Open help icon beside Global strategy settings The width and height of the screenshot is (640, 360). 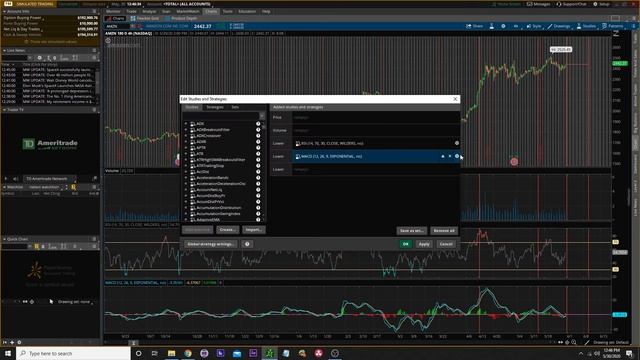[x=247, y=244]
